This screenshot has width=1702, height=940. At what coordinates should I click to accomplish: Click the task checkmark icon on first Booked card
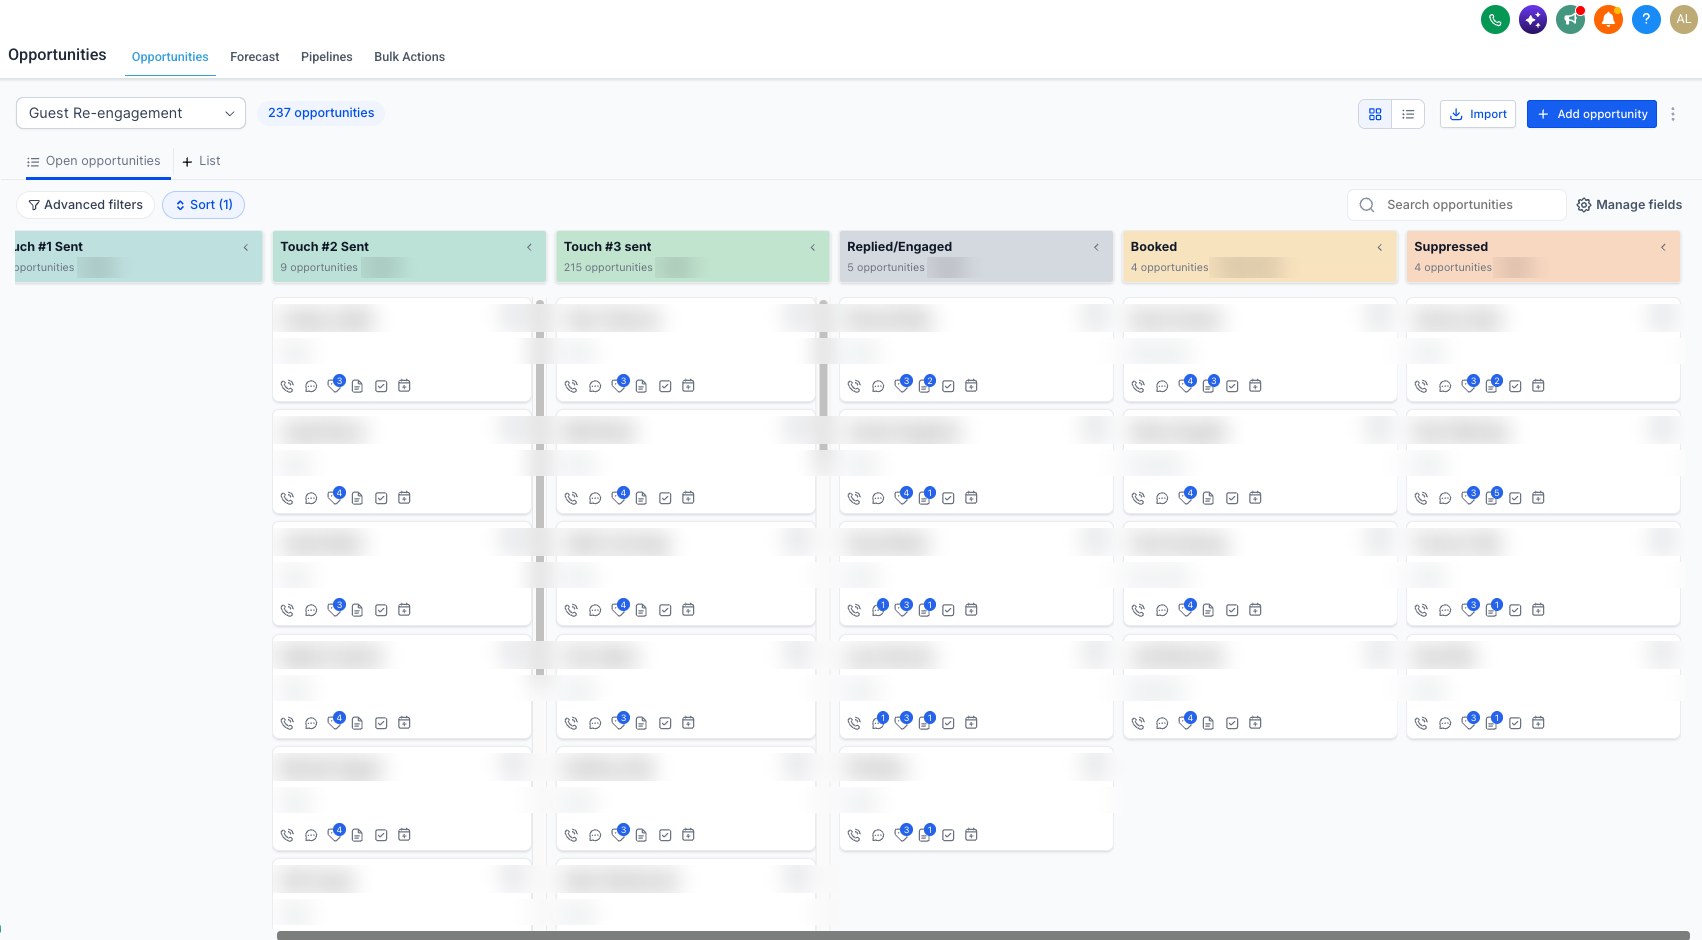click(1232, 386)
